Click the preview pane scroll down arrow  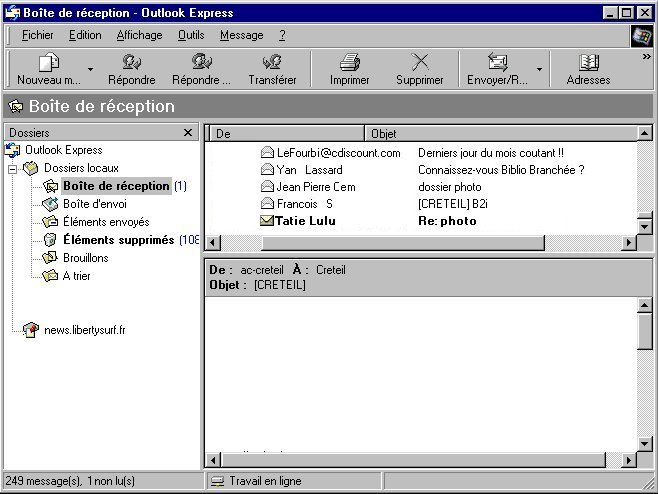(x=645, y=444)
